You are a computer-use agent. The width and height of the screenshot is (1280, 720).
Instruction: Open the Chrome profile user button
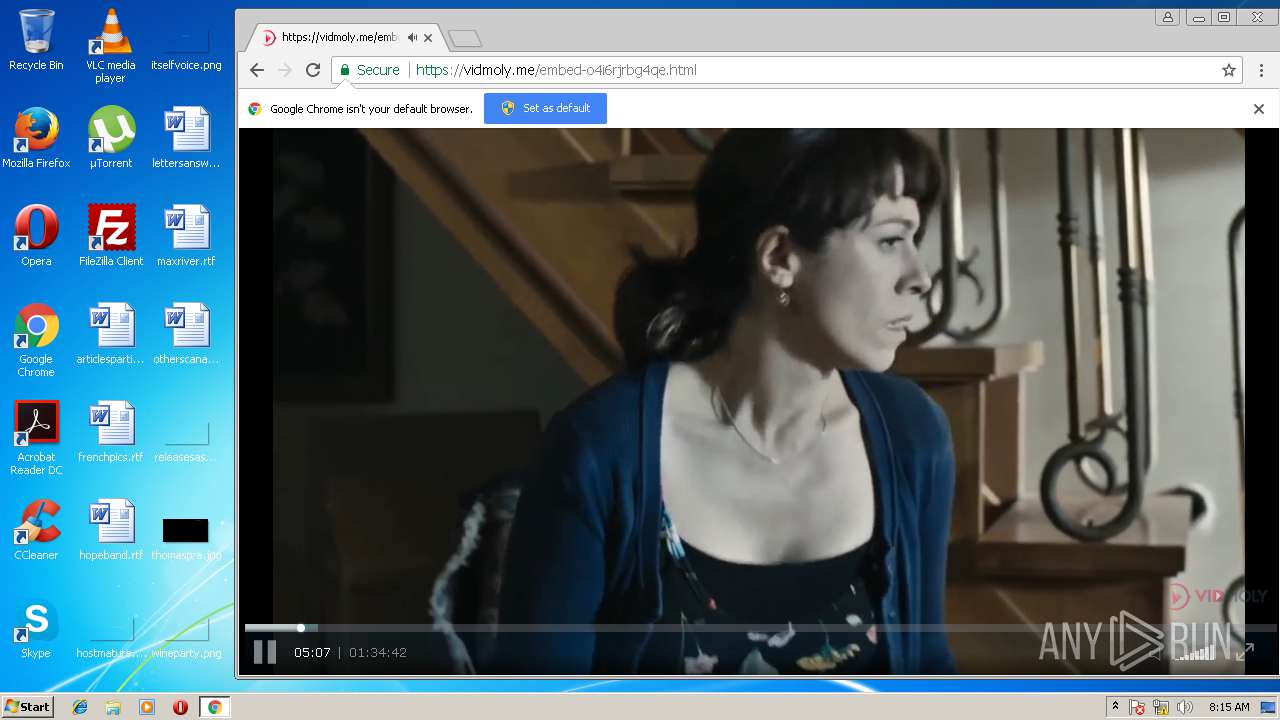pos(1167,17)
